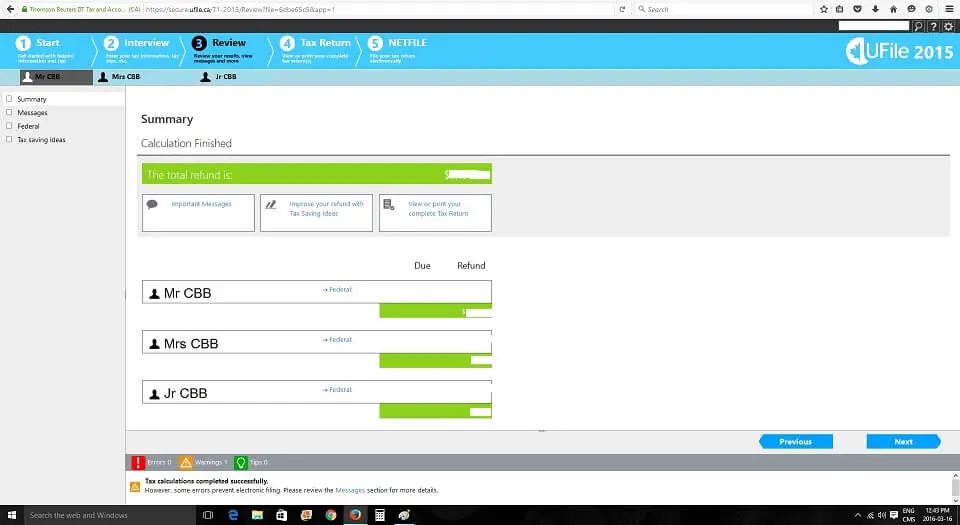Click Search the web and Windows box
The width and height of the screenshot is (960, 525).
point(109,515)
